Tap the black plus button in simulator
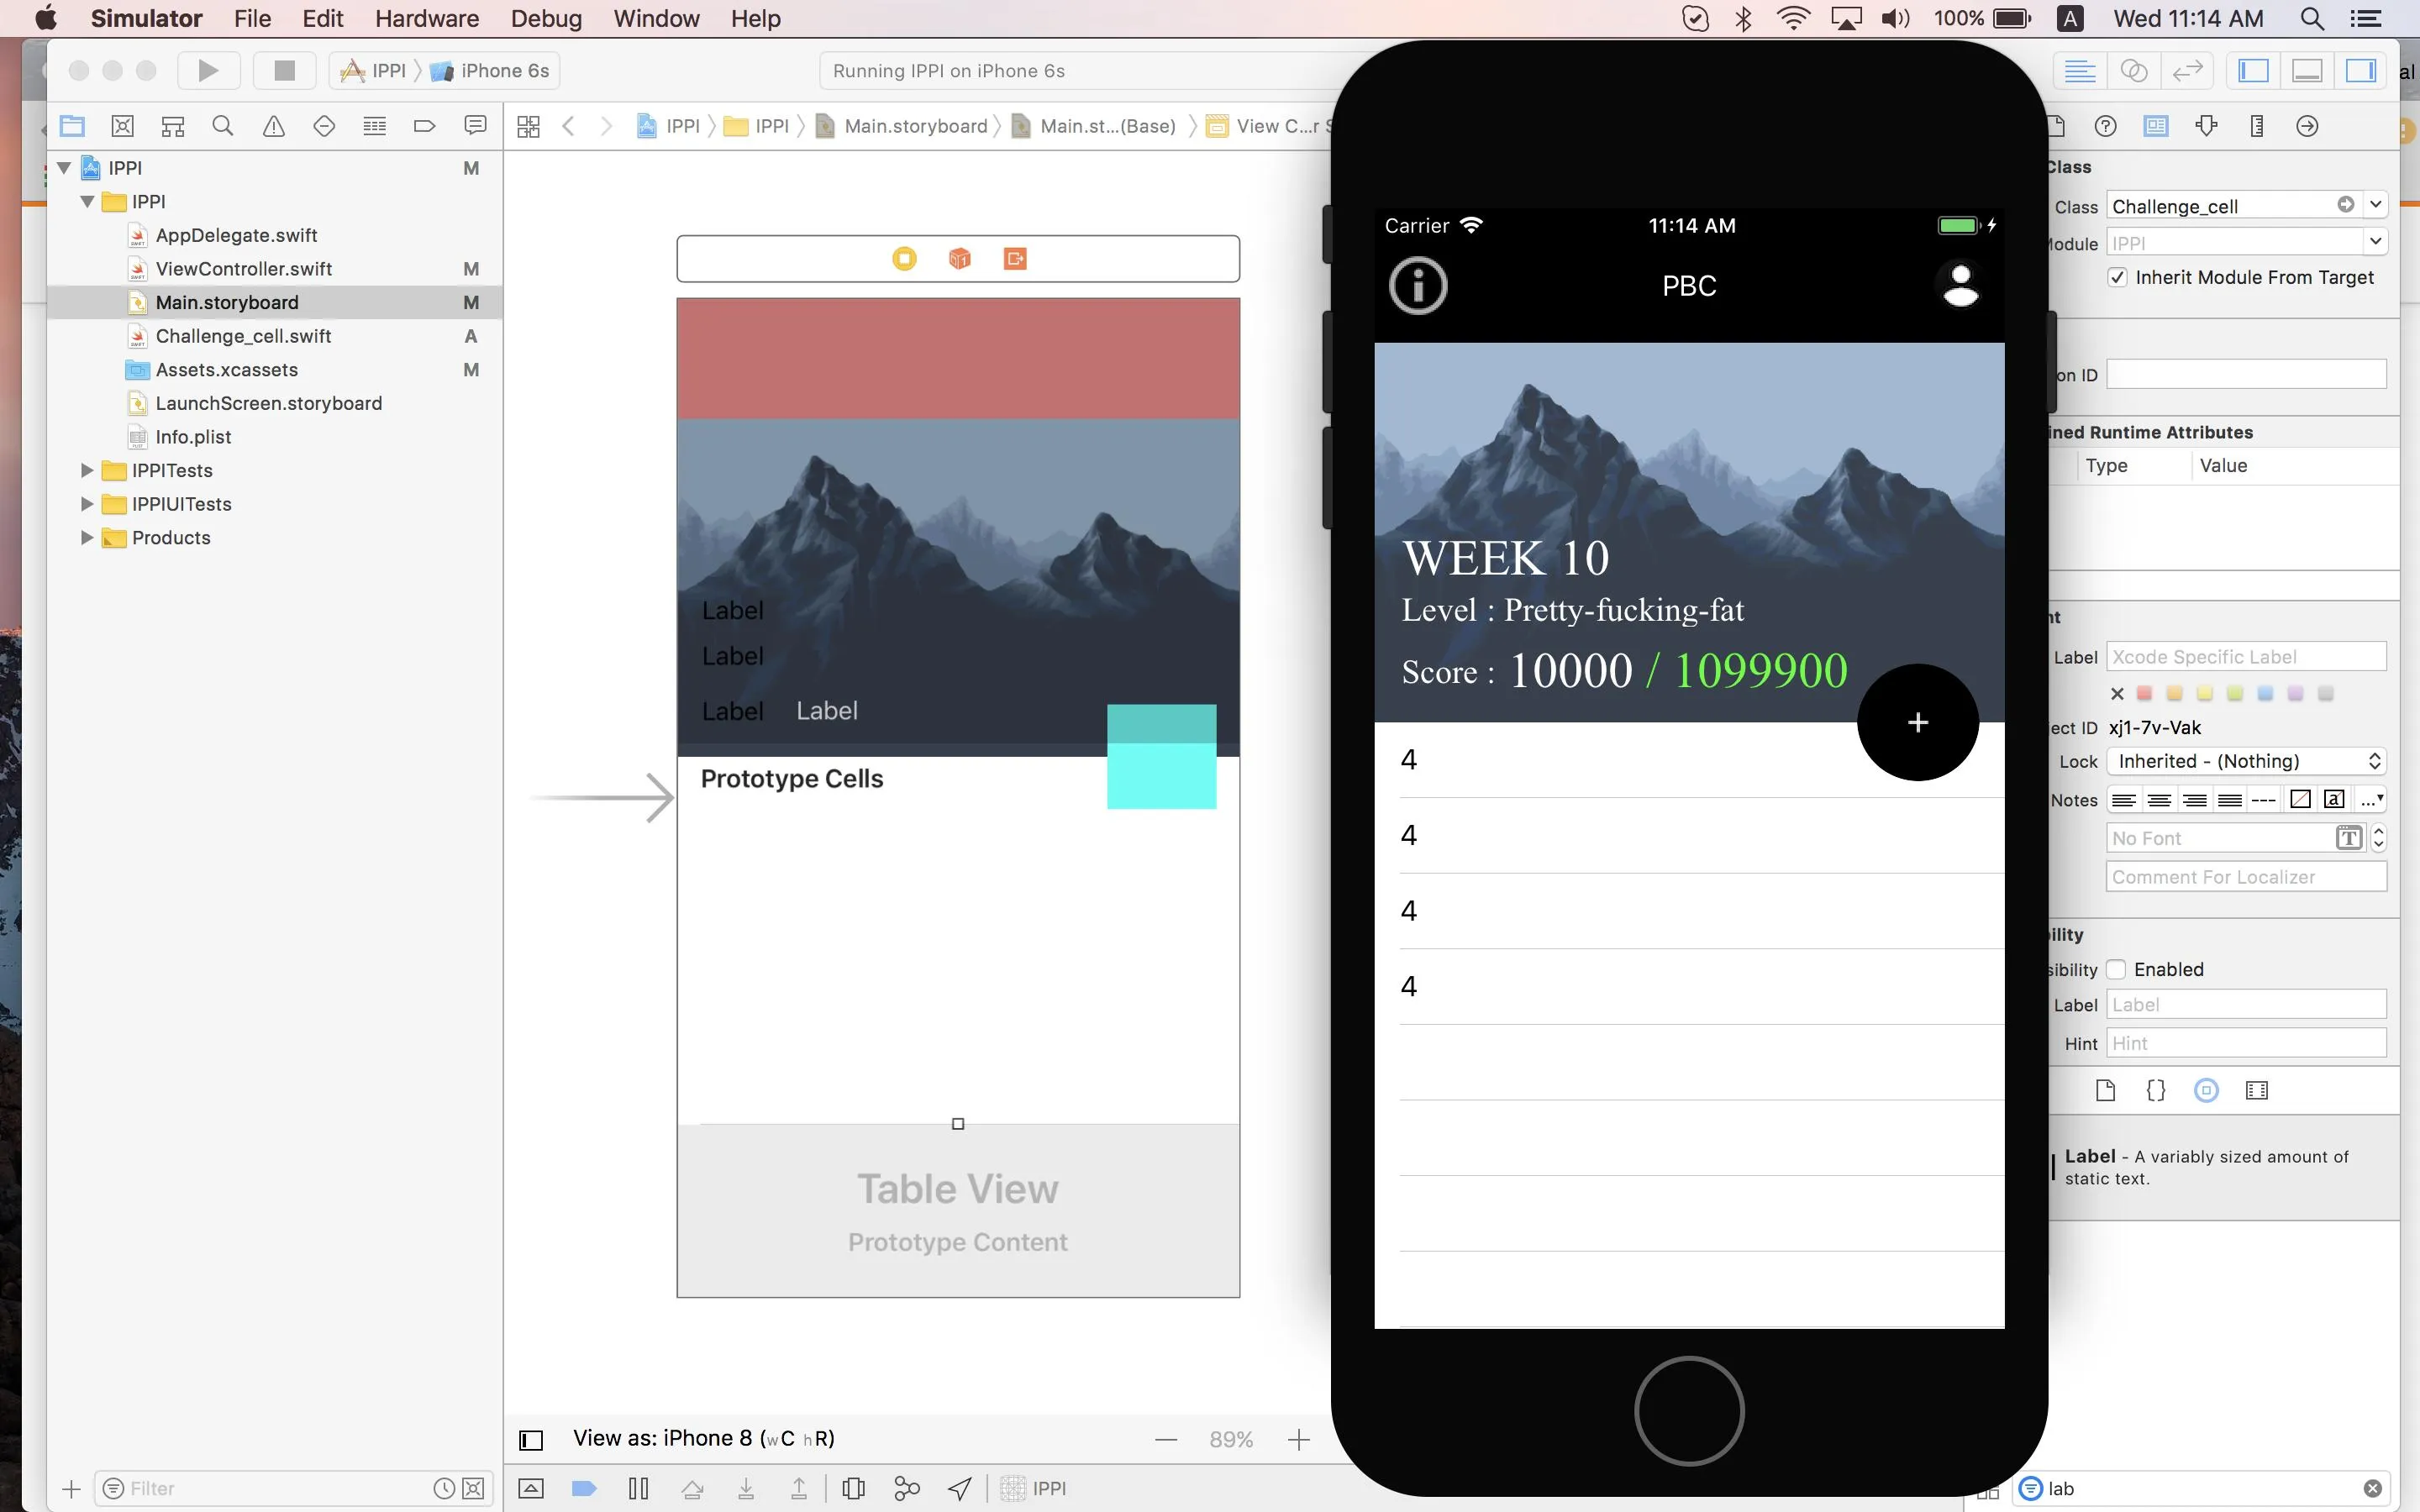This screenshot has width=2420, height=1512. click(x=1917, y=722)
